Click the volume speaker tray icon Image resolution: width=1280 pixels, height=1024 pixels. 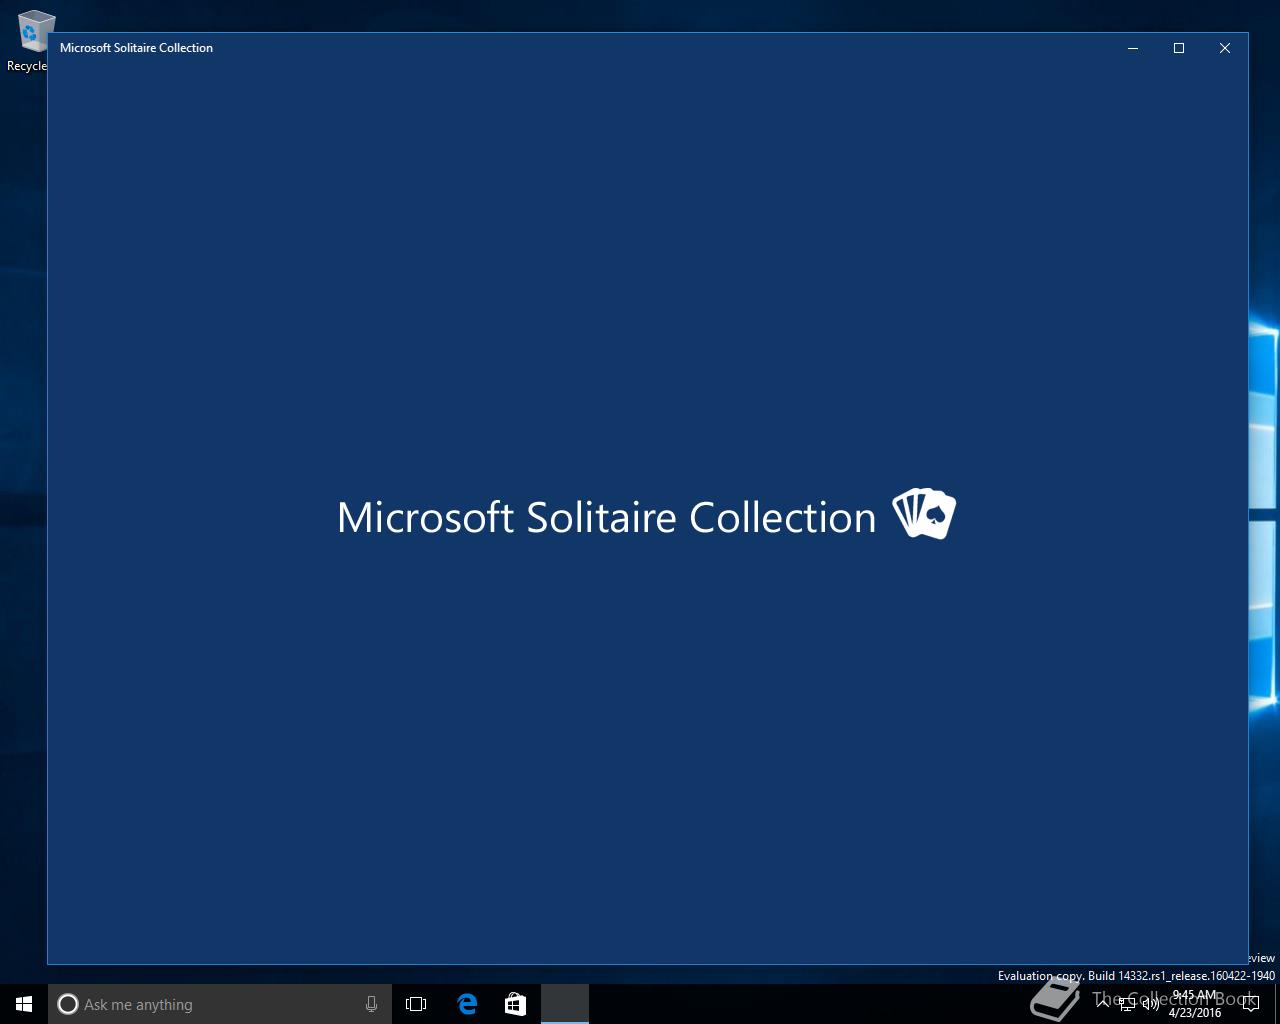pyautogui.click(x=1151, y=1004)
